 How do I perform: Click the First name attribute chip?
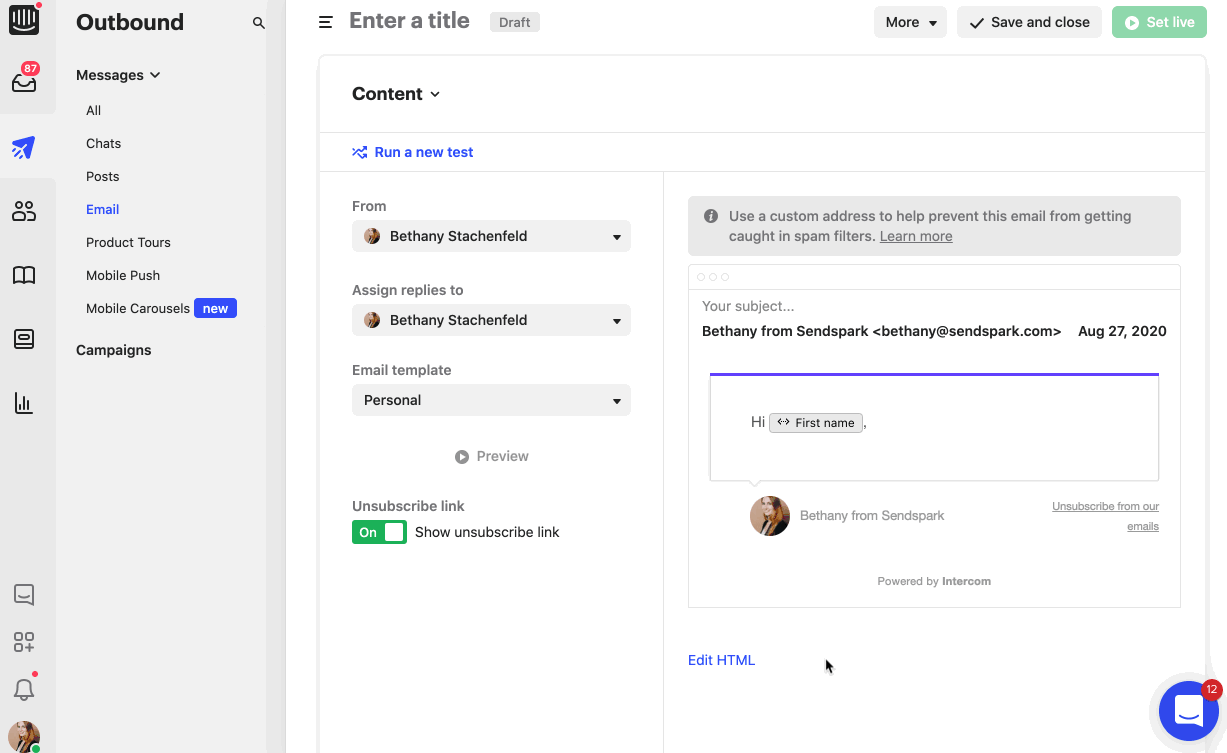816,422
